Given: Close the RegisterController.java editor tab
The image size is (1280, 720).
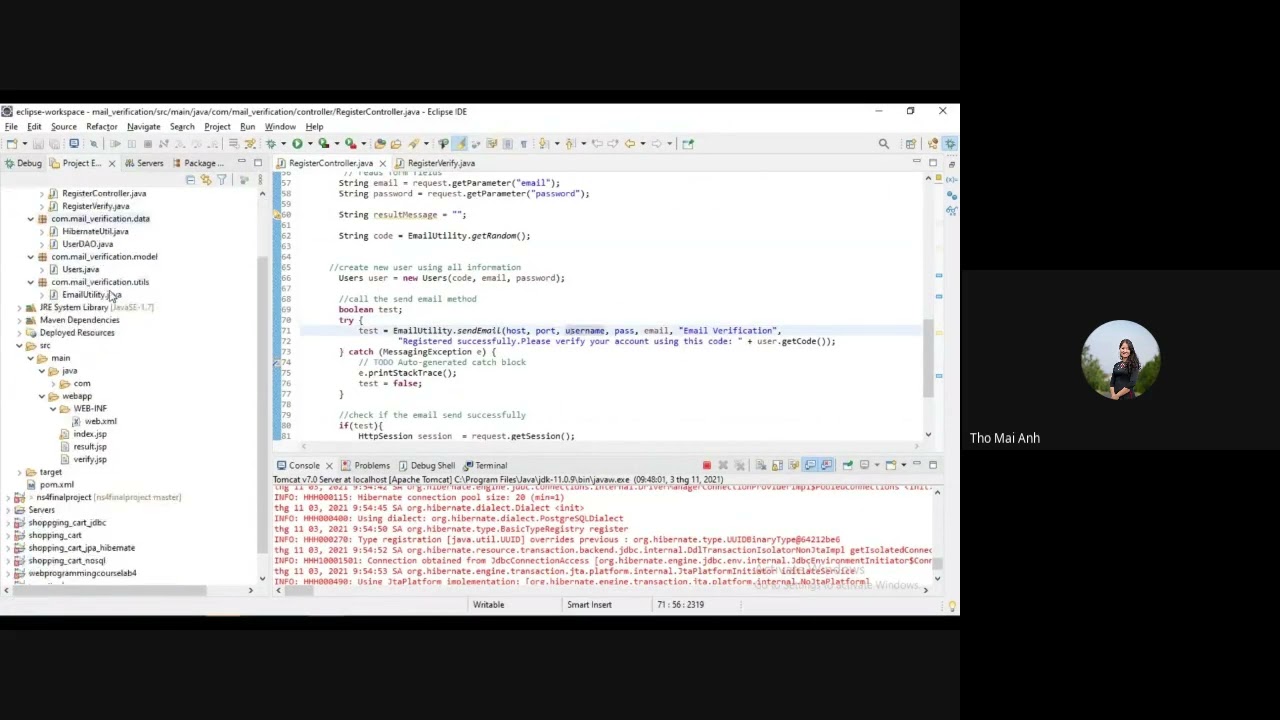Looking at the screenshot, I should coord(382,163).
